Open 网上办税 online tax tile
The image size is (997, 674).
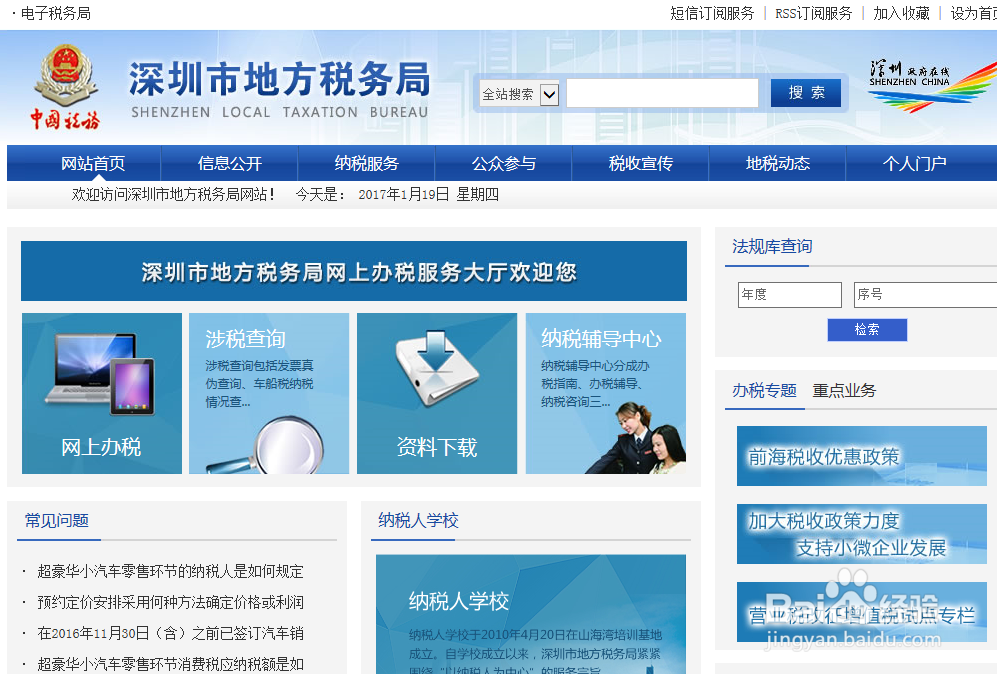pyautogui.click(x=102, y=393)
